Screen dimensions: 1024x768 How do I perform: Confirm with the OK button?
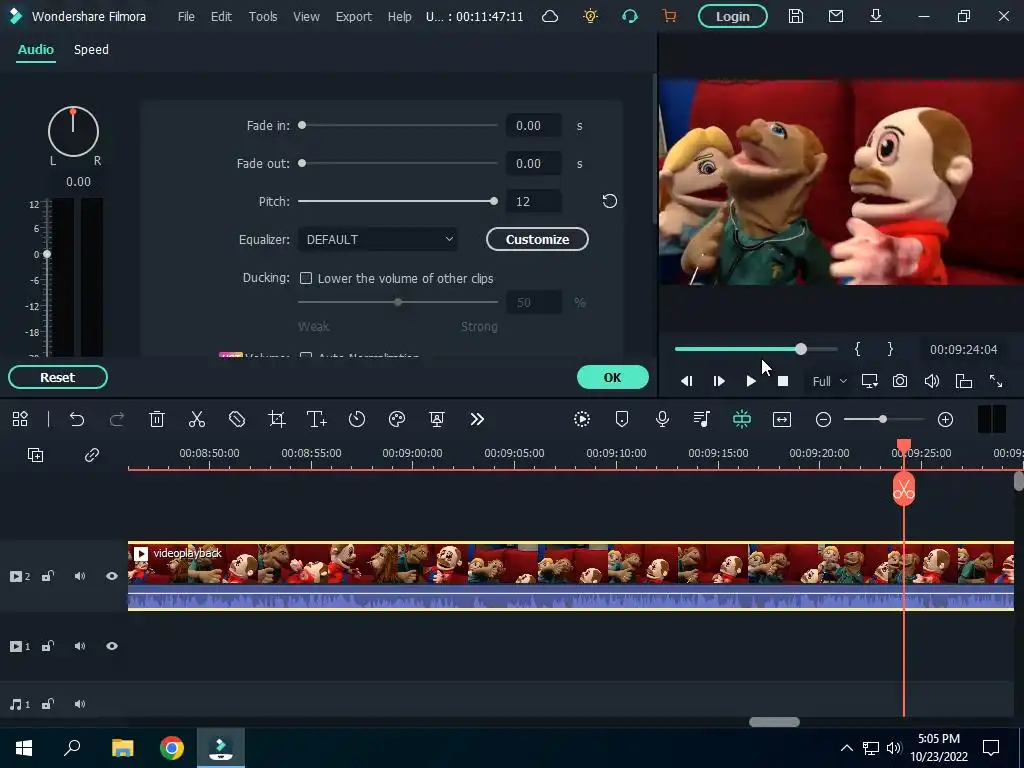point(613,377)
